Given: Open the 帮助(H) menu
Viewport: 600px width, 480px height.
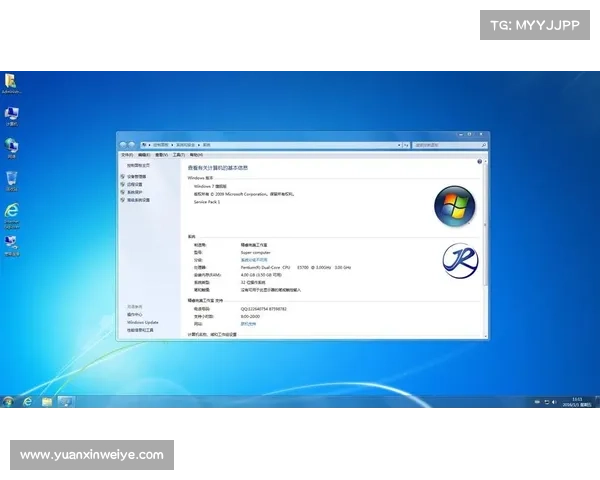Looking at the screenshot, I should [x=196, y=155].
